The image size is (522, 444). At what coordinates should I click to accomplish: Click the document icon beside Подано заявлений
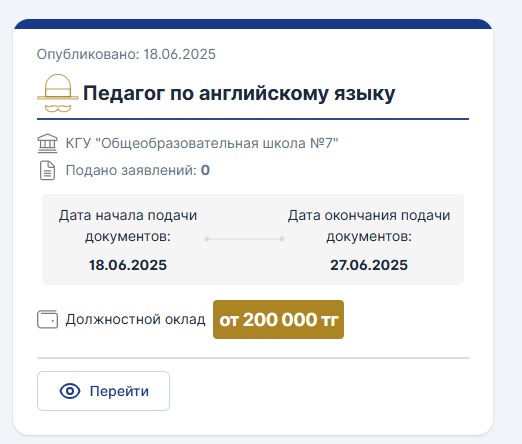click(x=47, y=170)
